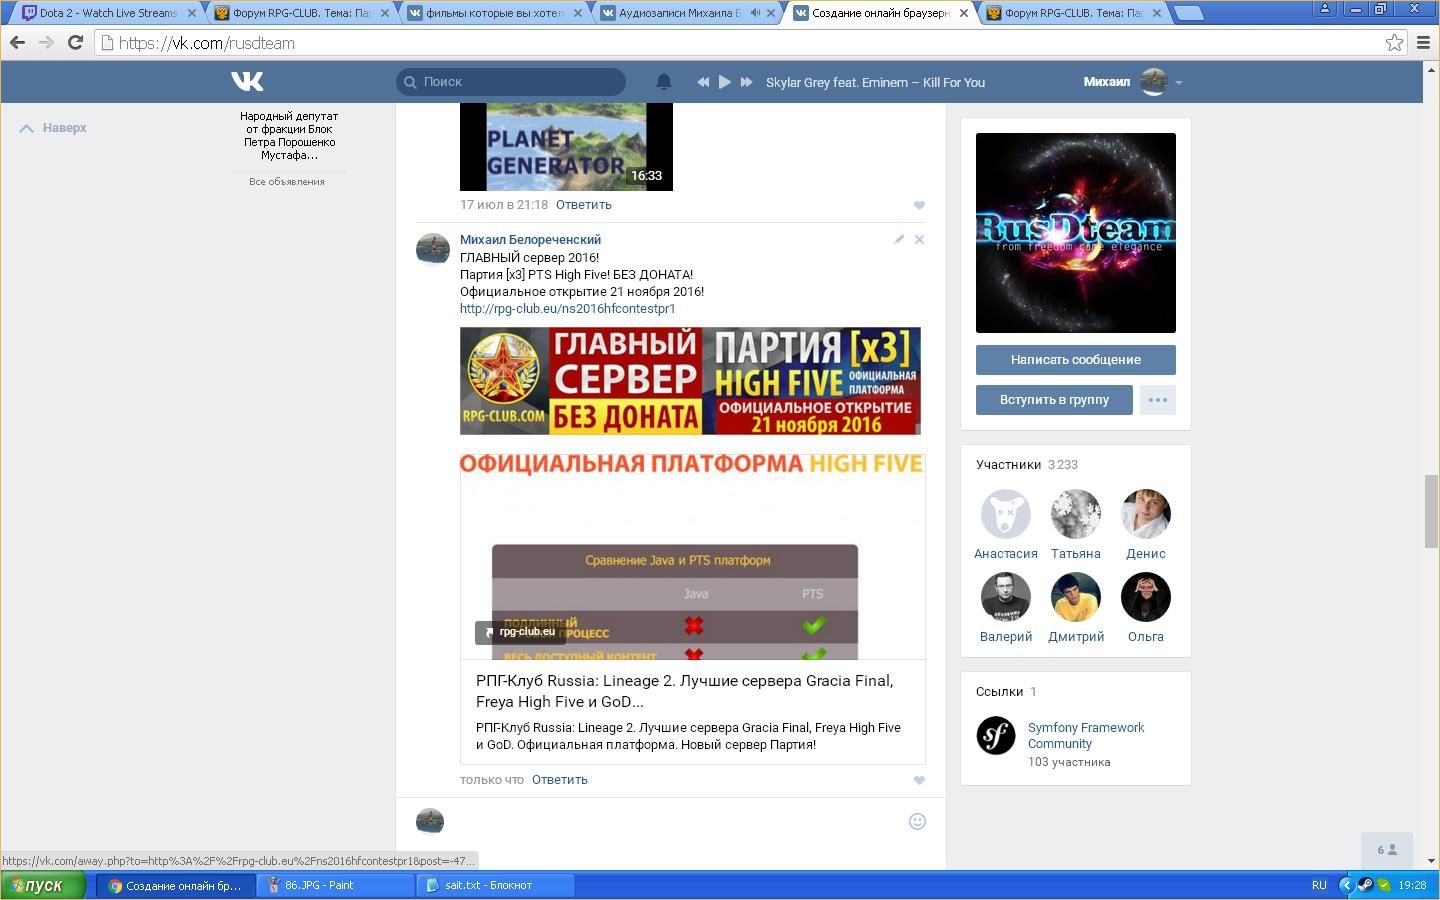Like the 17 июл comment
The height and width of the screenshot is (900, 1440).
pyautogui.click(x=919, y=205)
